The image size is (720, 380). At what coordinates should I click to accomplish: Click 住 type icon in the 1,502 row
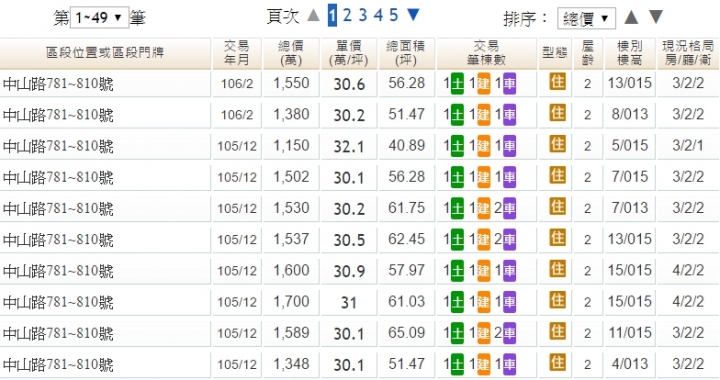(557, 176)
